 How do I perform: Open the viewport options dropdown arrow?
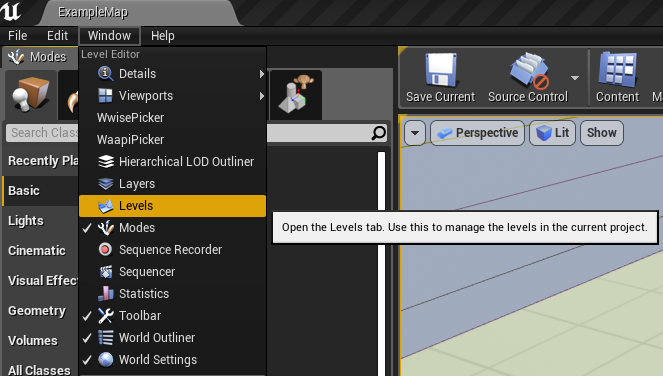pos(415,133)
